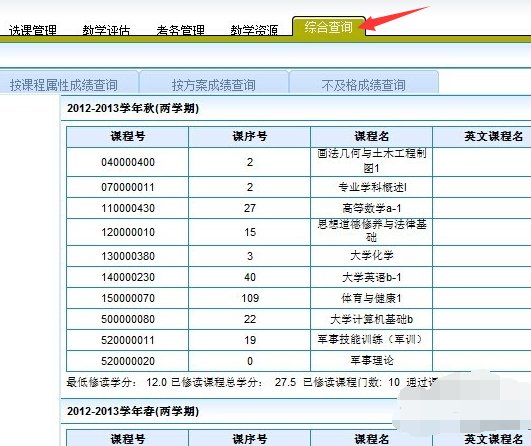The width and height of the screenshot is (531, 446).
Task: Click sequence number 3 for 大学化学
Action: point(250,256)
